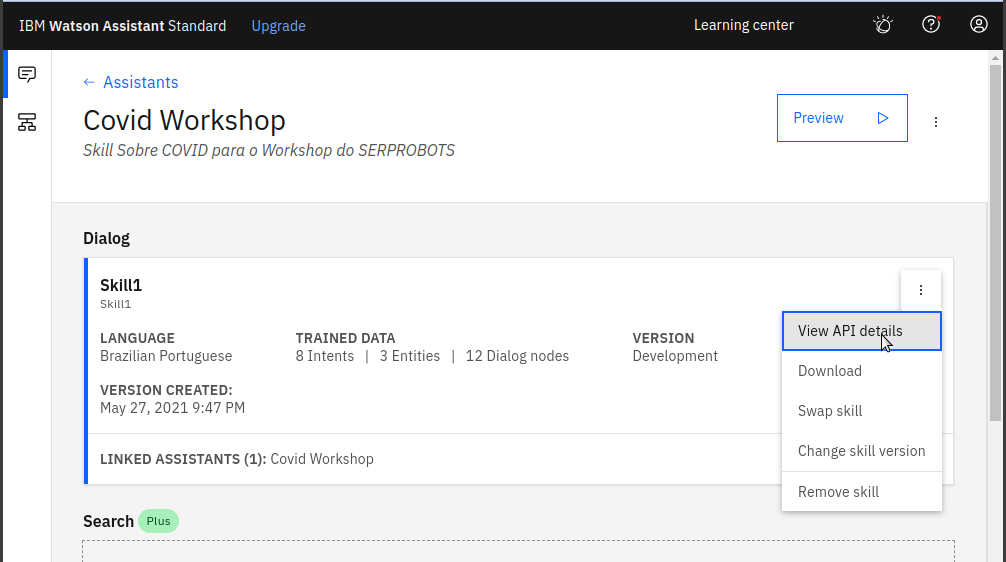
Task: Click the page vertical scrollbar thumb
Action: (995, 243)
